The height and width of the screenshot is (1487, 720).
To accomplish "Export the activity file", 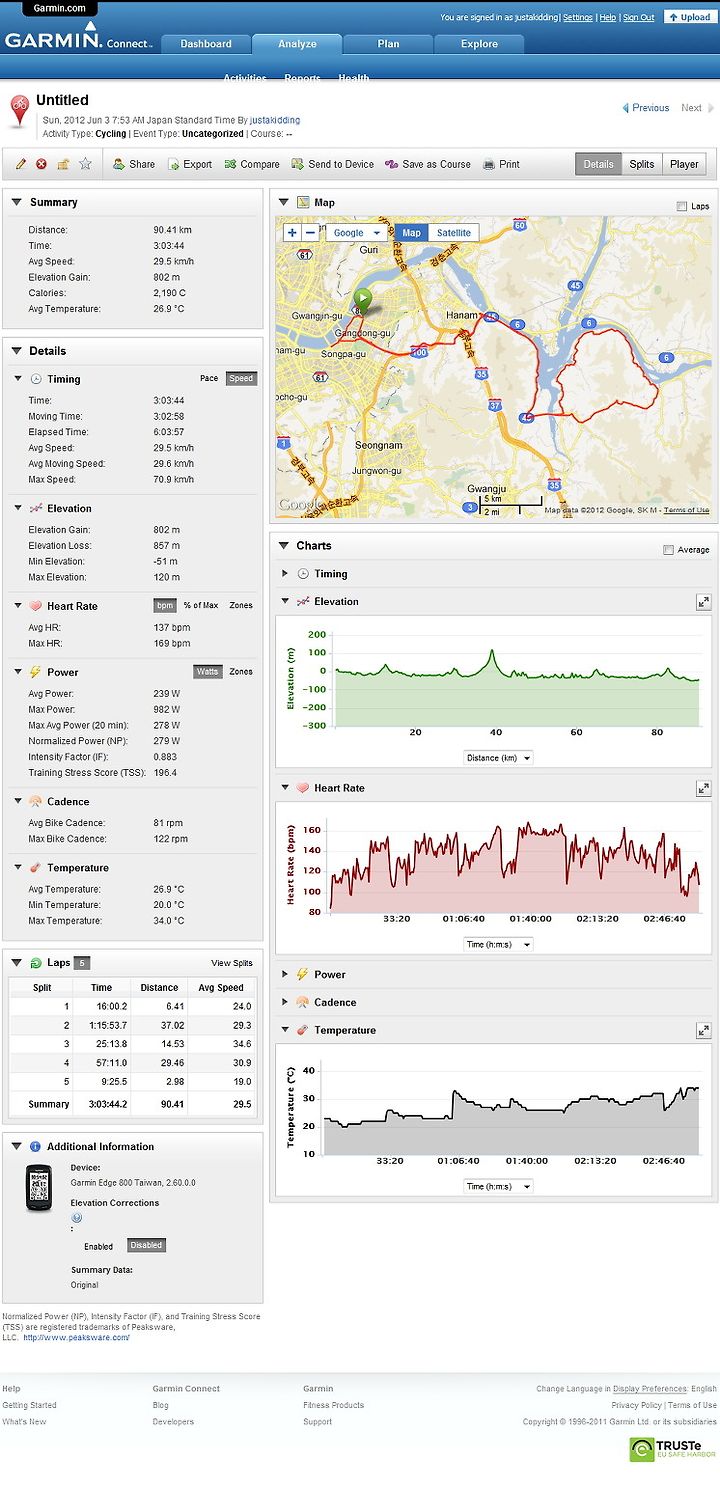I will [x=189, y=164].
